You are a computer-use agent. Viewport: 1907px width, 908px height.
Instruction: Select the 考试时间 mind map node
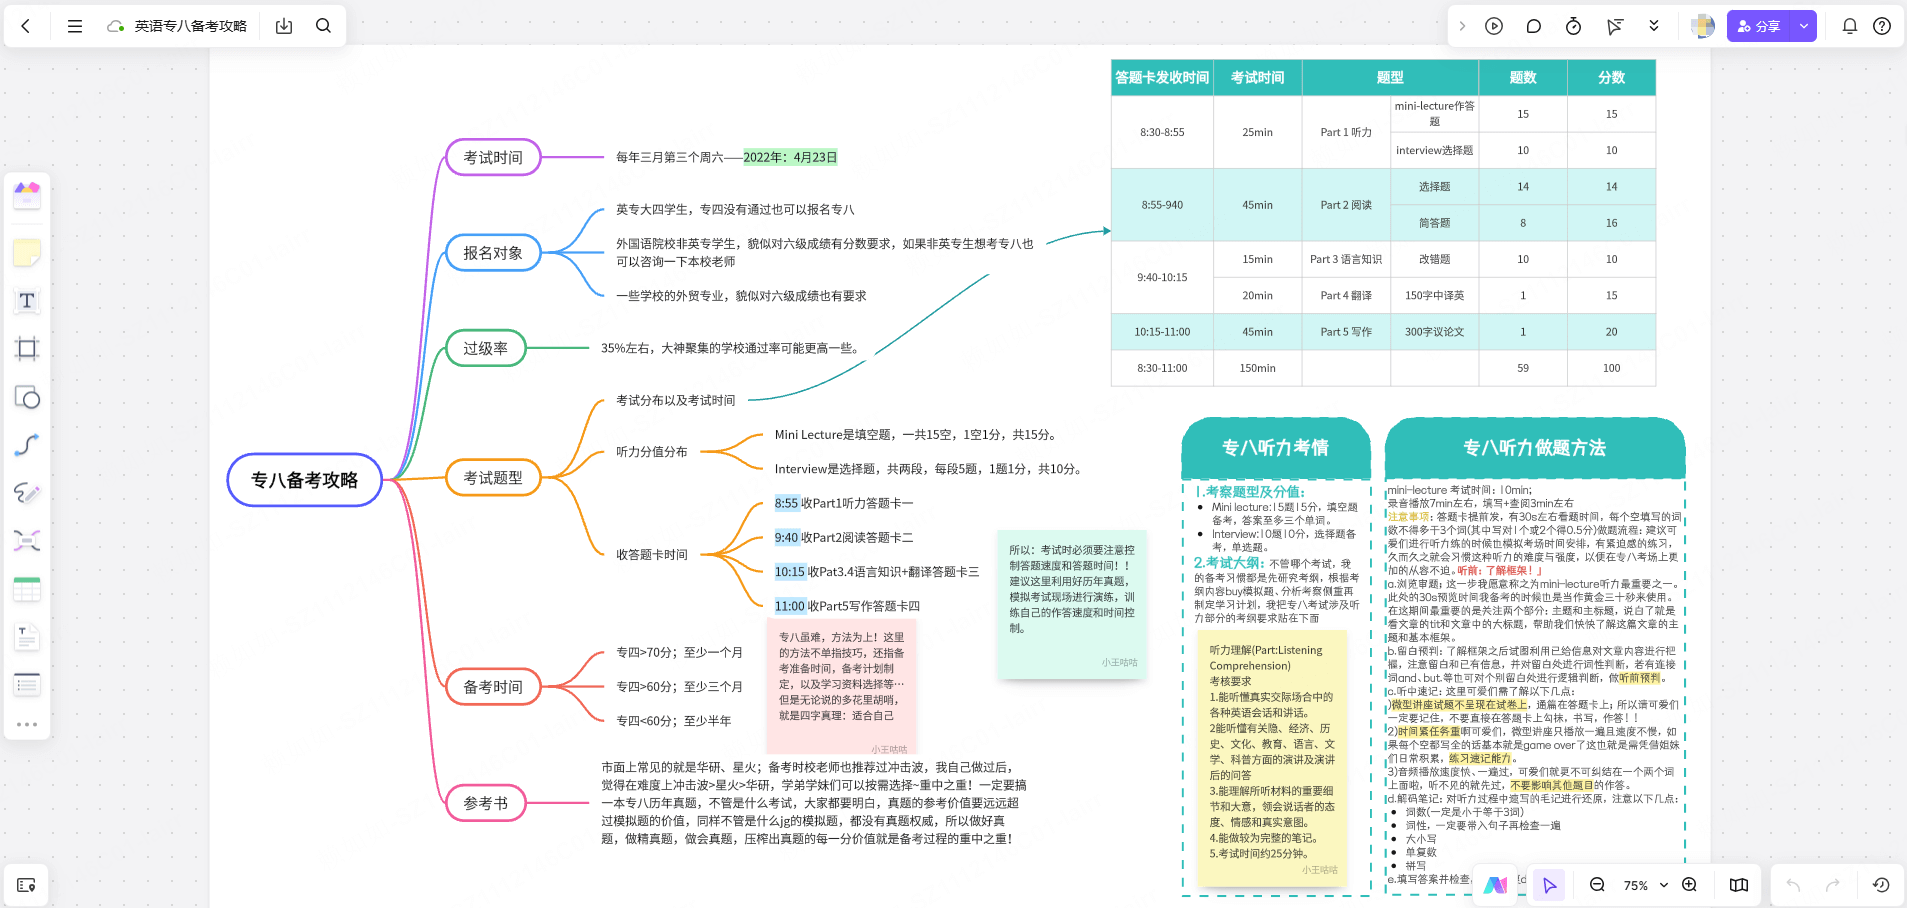(493, 157)
